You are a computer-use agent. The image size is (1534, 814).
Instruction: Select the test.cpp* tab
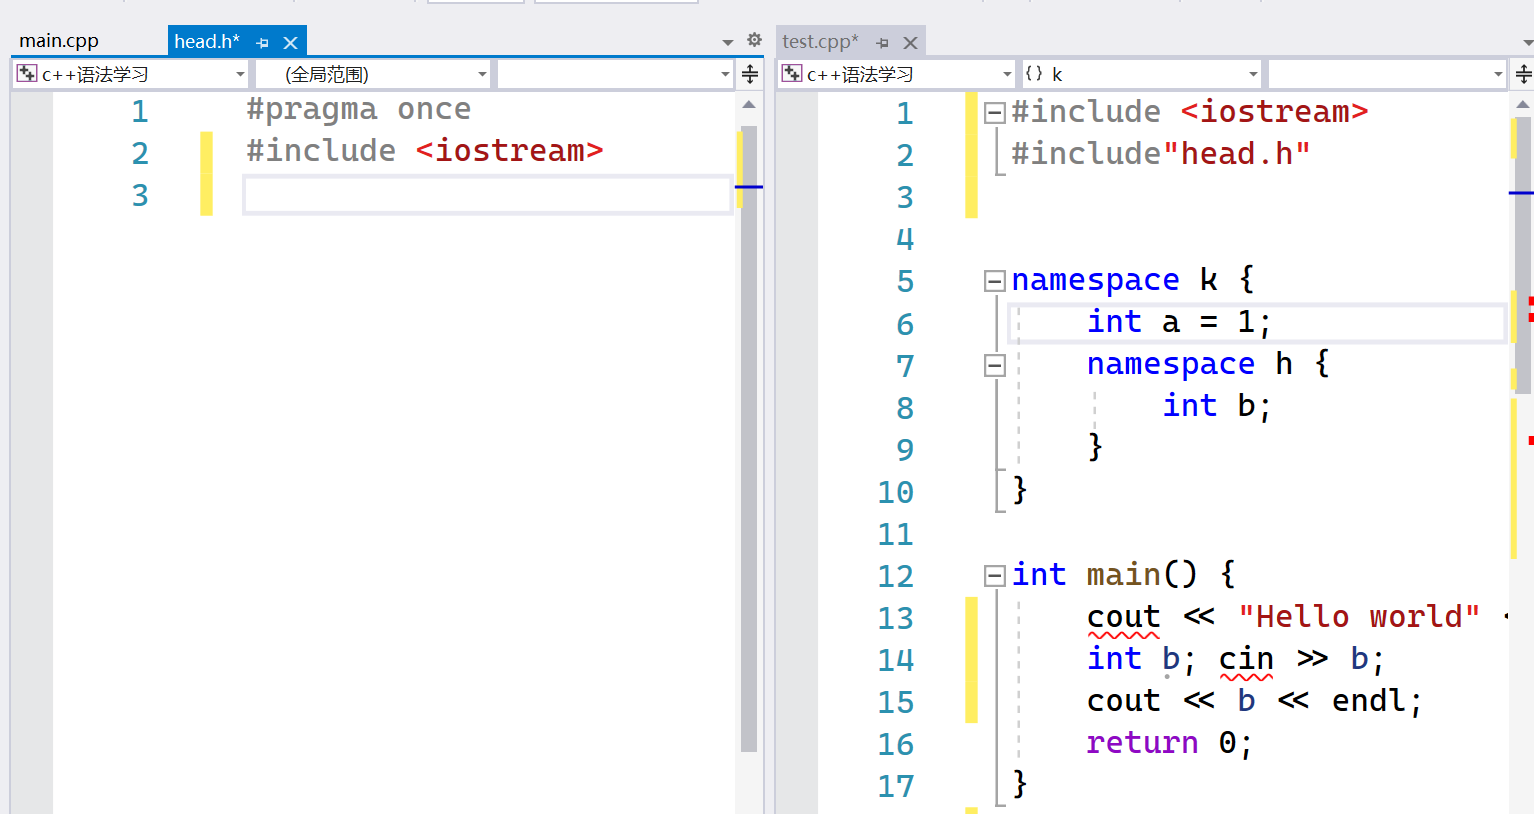tap(820, 41)
